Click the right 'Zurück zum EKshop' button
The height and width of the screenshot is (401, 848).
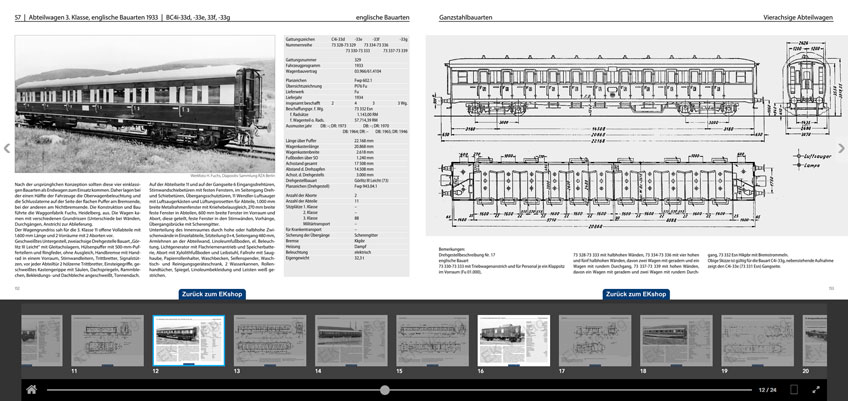tap(636, 294)
